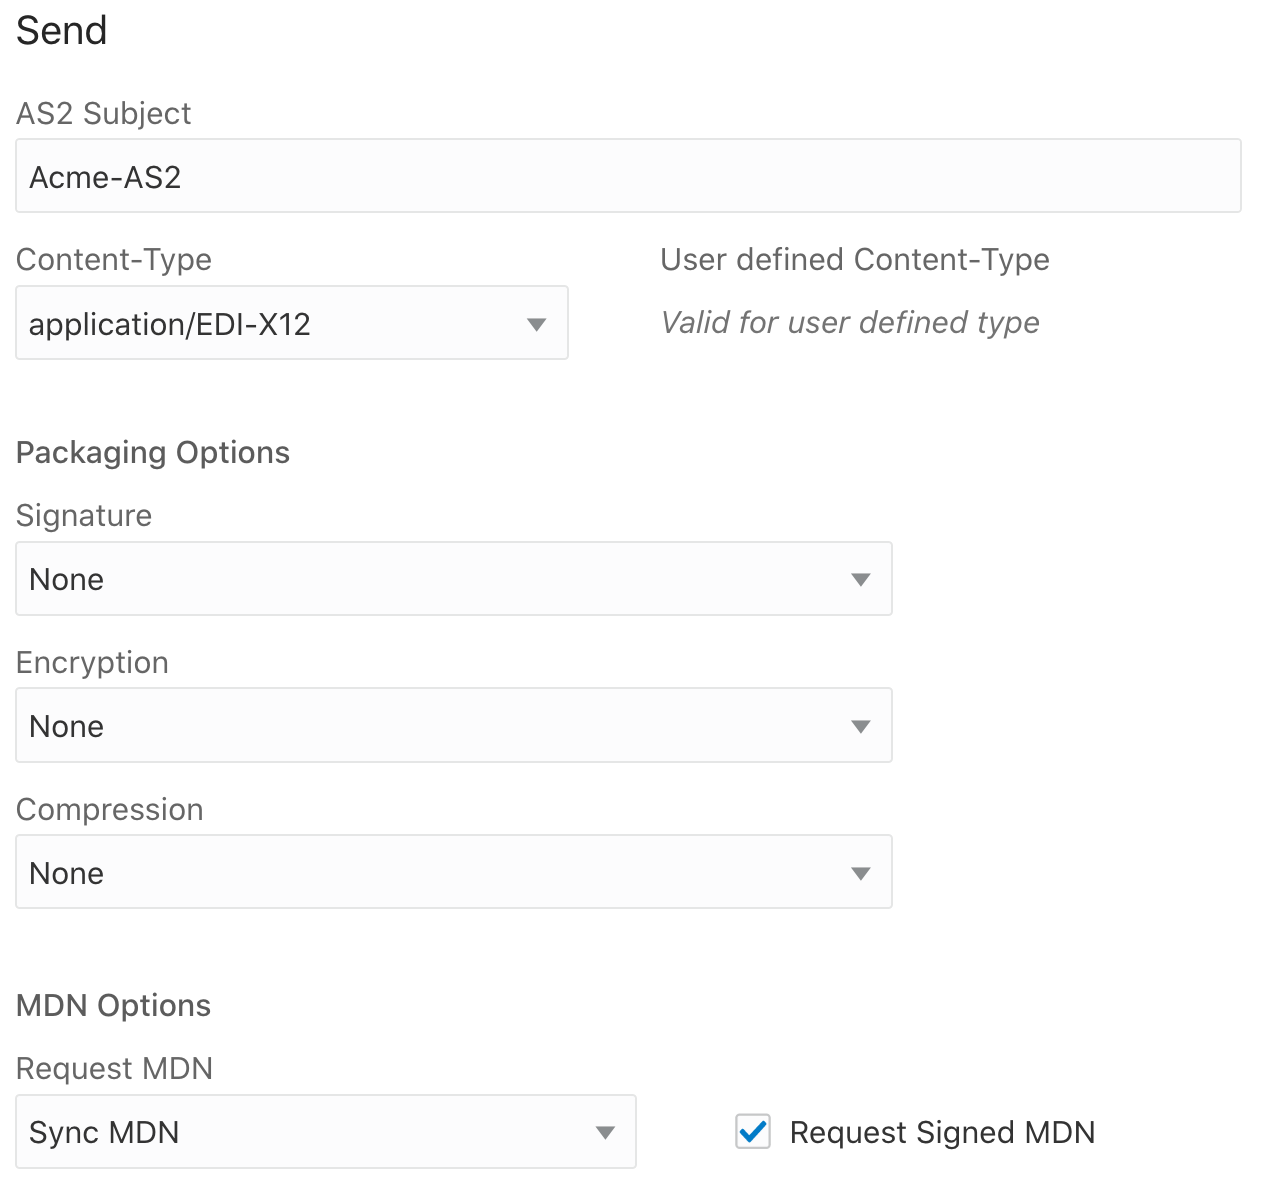Click the Encryption dropdown arrow icon

pyautogui.click(x=860, y=726)
